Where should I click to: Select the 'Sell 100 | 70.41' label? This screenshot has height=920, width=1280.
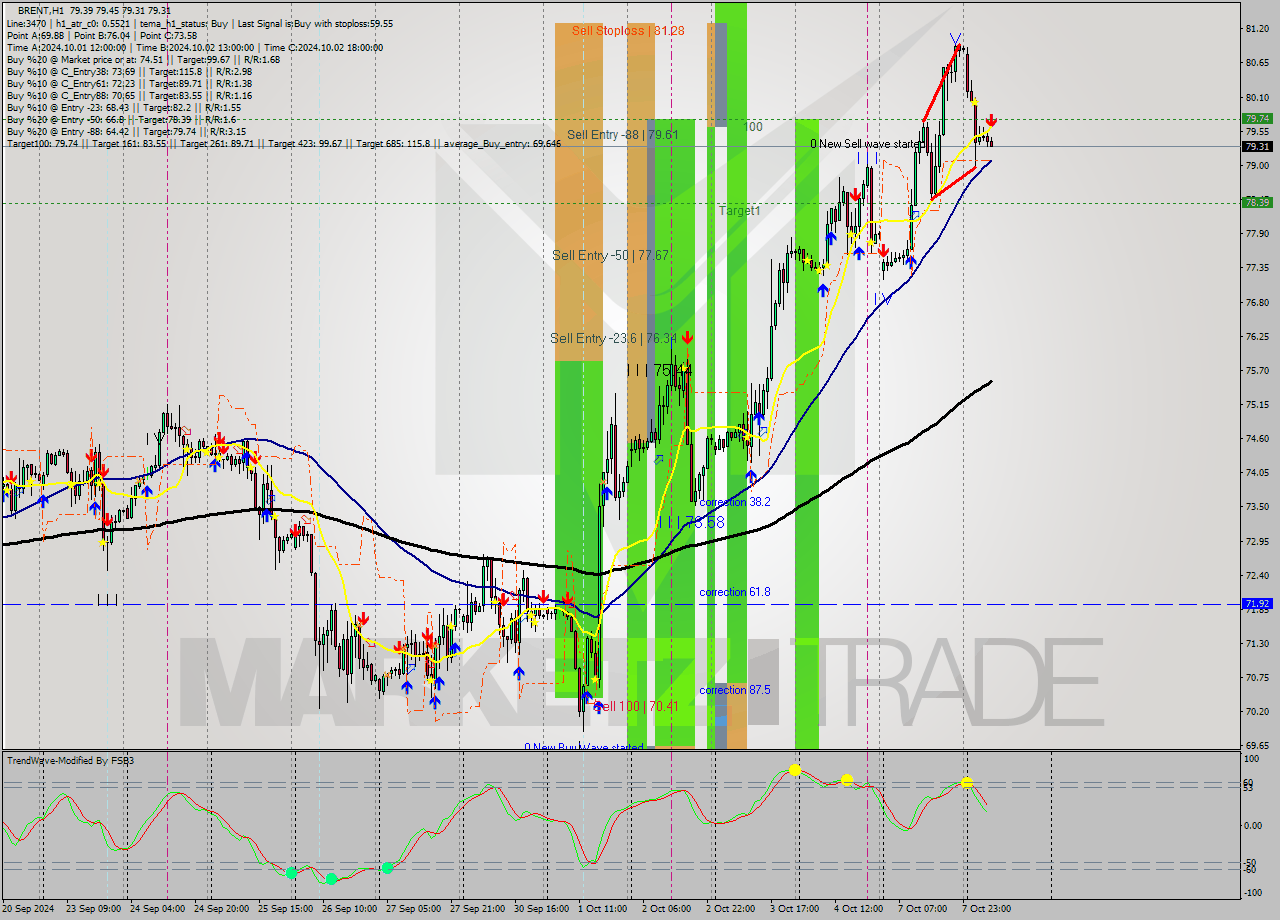[x=637, y=706]
